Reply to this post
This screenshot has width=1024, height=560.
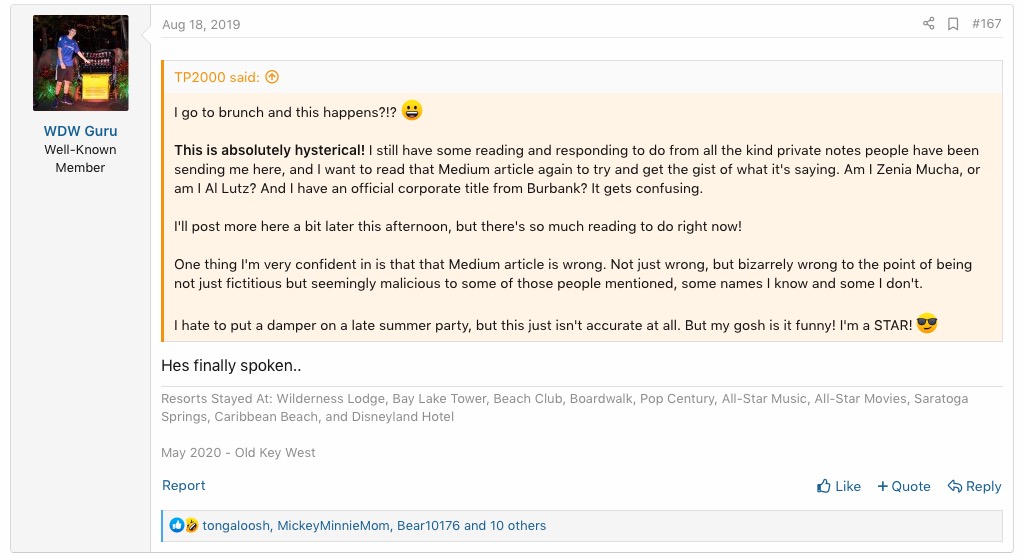click(974, 486)
